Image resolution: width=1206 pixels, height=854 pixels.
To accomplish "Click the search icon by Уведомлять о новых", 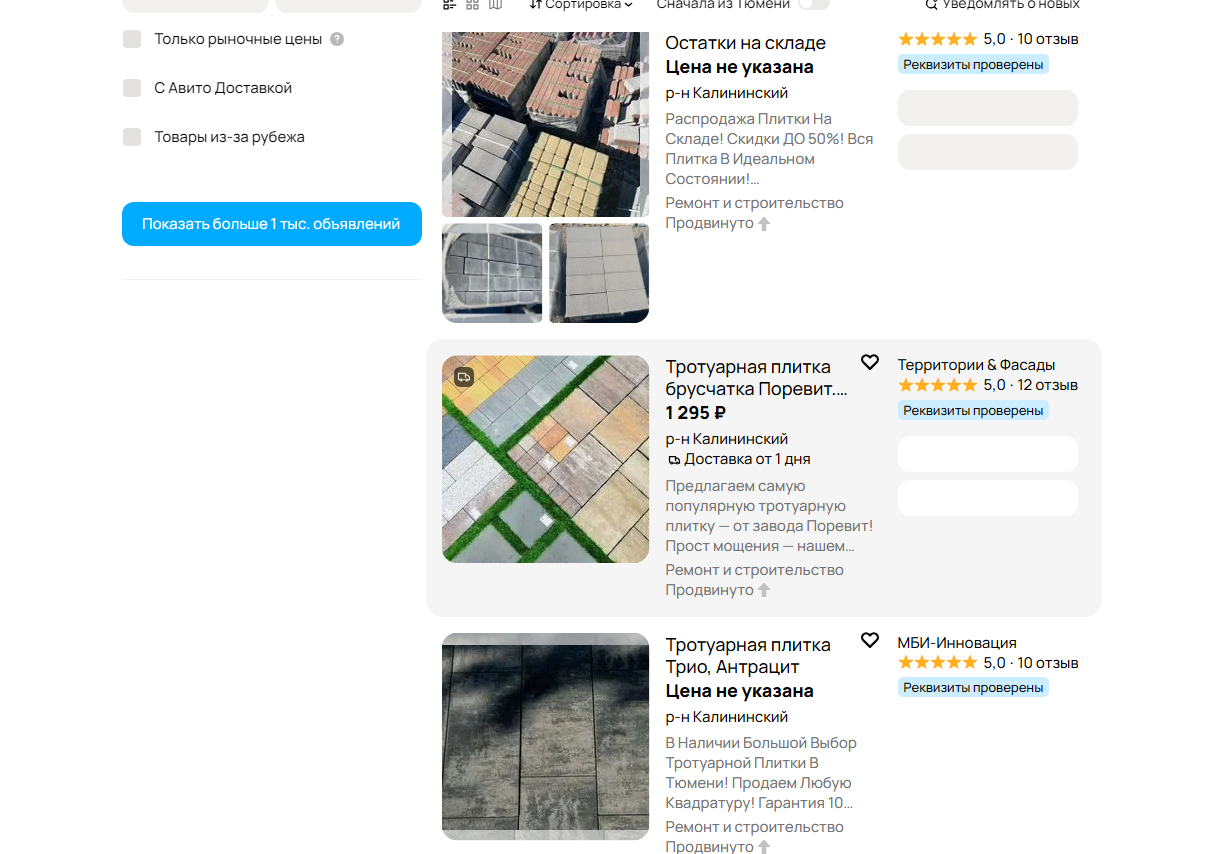I will tap(932, 5).
